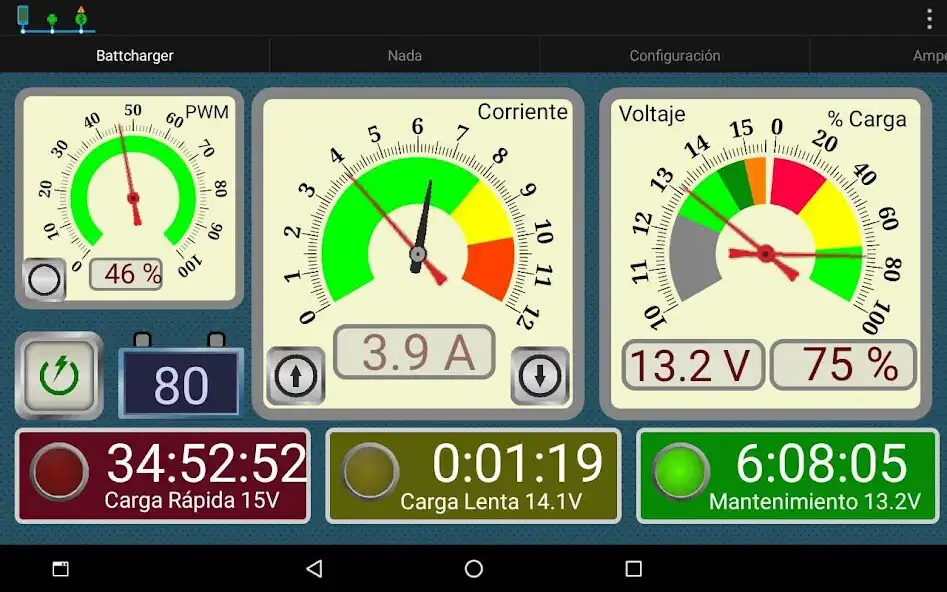The height and width of the screenshot is (592, 947).
Task: Tap the battery capacity display showing 80
Action: (x=181, y=384)
